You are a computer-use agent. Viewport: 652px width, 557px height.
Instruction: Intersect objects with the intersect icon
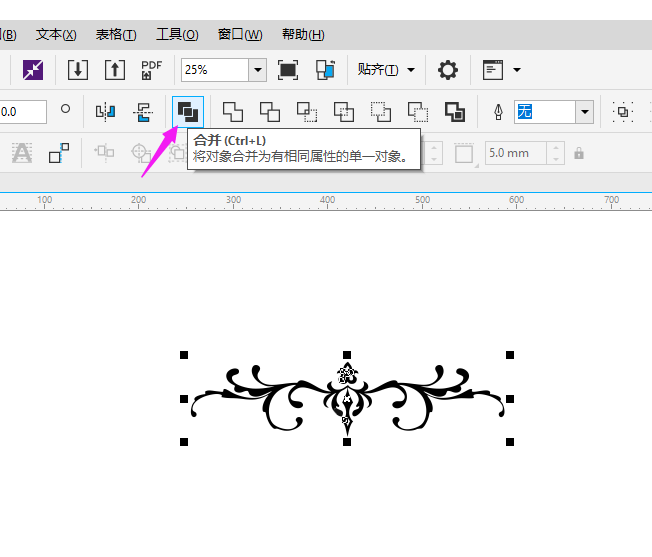307,111
